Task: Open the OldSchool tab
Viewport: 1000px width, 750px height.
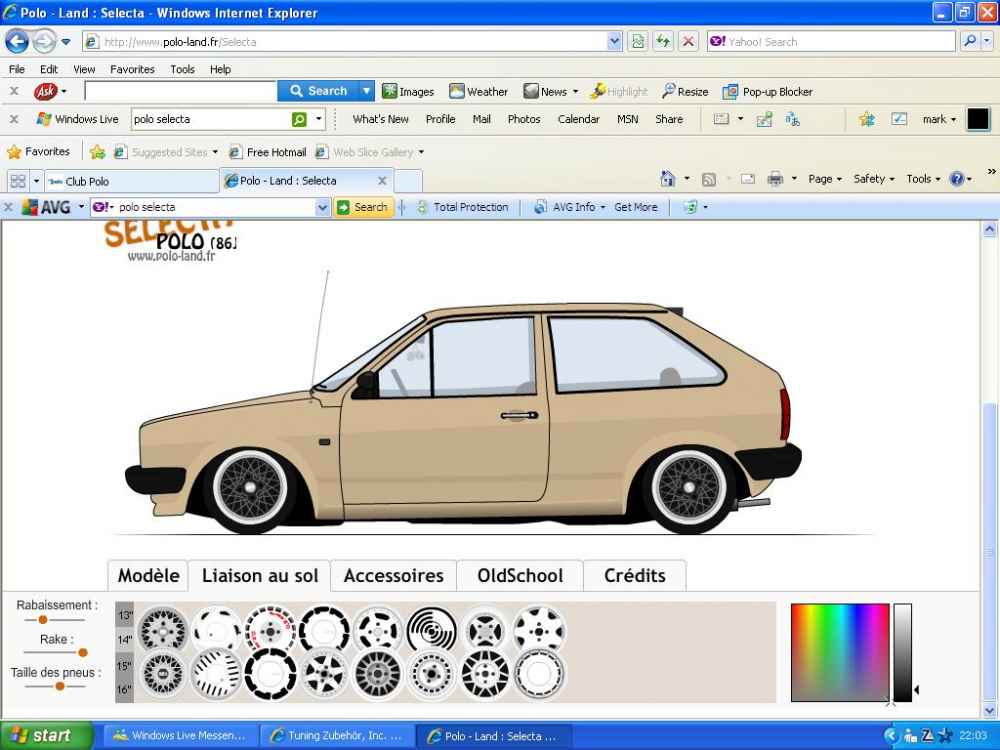Action: (x=520, y=576)
